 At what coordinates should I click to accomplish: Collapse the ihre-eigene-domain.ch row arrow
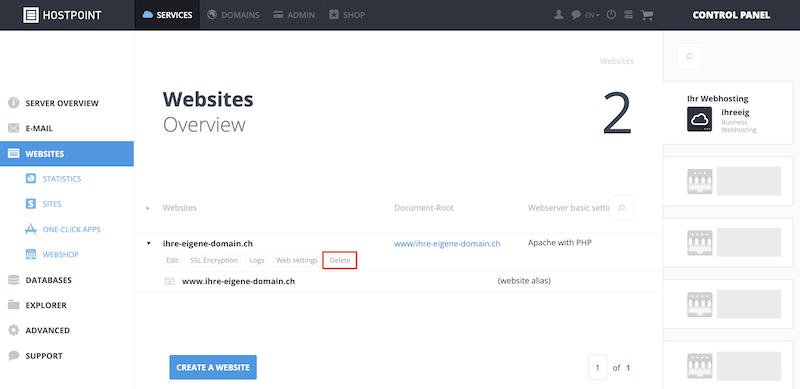148,244
